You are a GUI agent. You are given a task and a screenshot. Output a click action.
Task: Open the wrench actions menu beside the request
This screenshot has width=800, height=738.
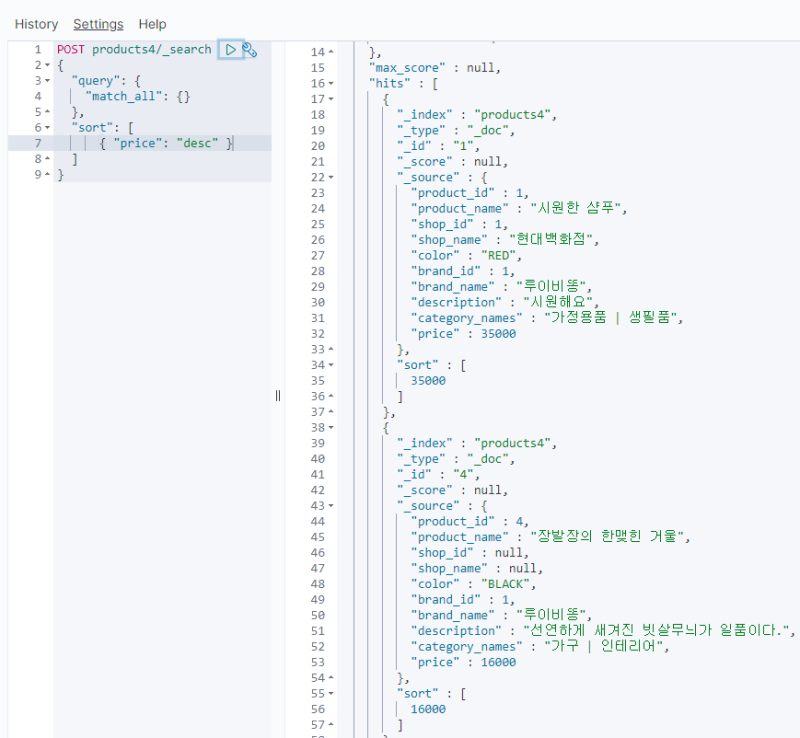coord(250,49)
